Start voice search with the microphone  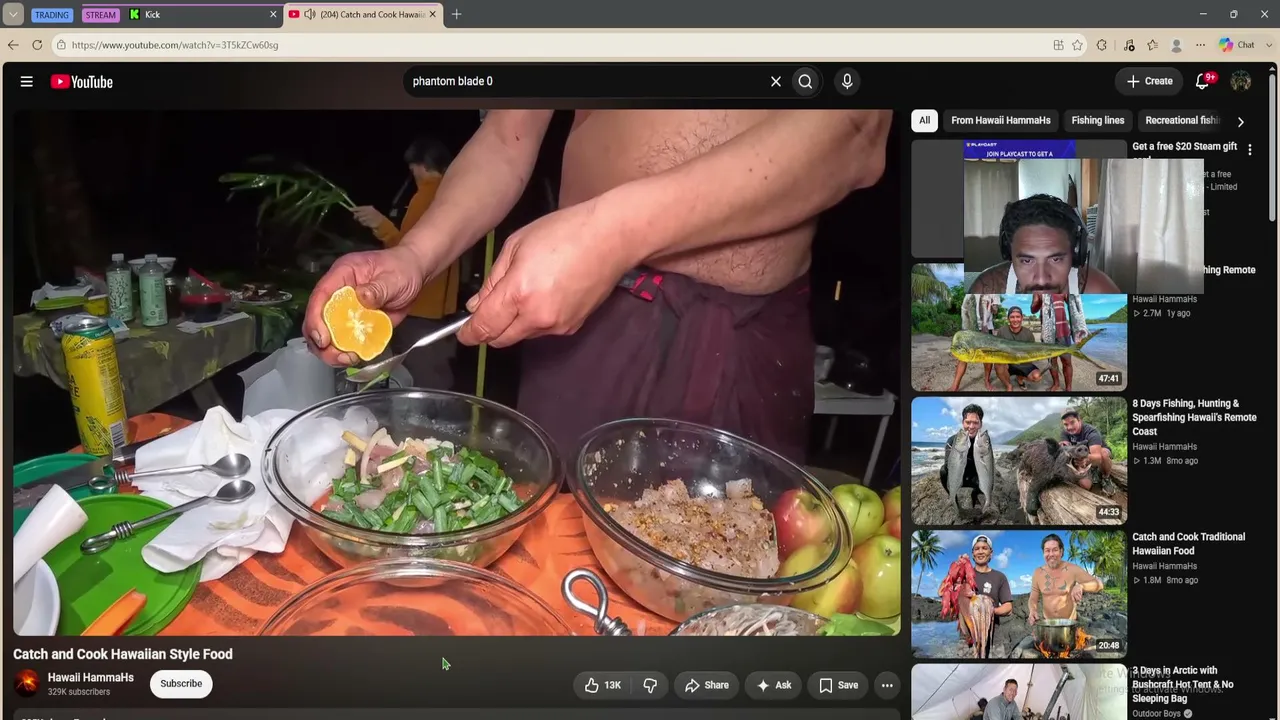coord(847,82)
